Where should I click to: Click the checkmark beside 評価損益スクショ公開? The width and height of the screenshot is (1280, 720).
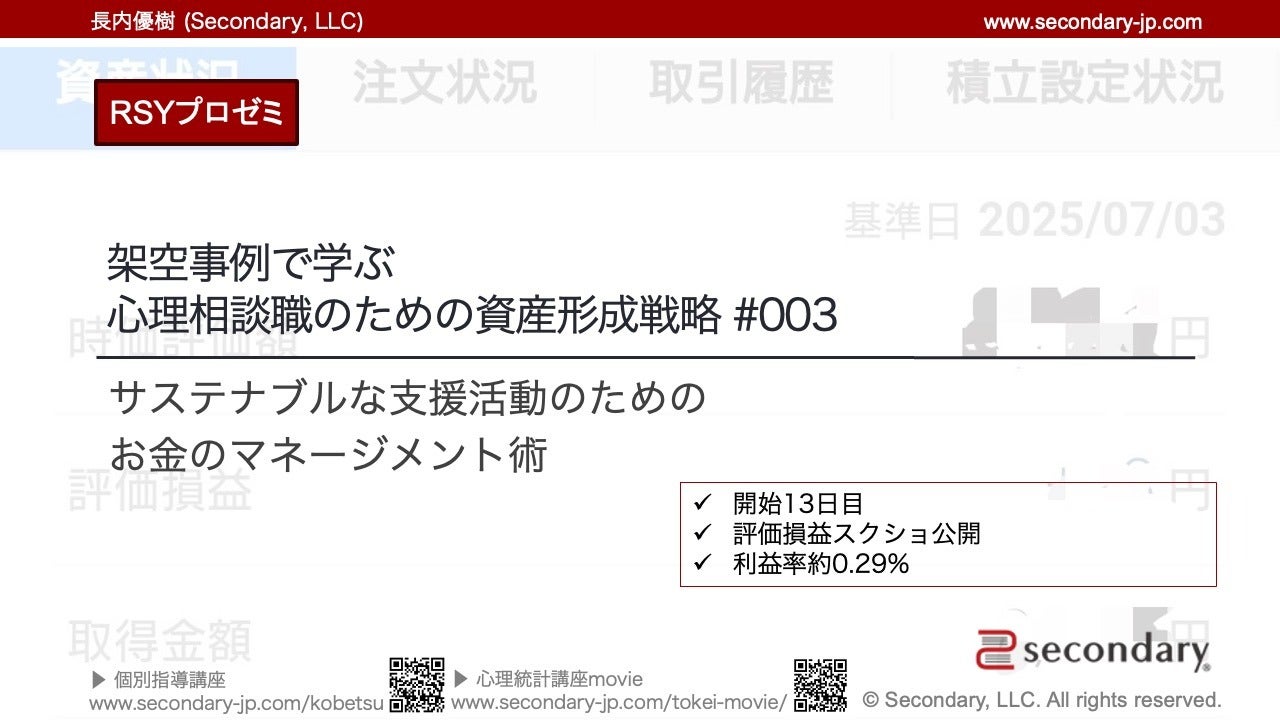pos(702,533)
